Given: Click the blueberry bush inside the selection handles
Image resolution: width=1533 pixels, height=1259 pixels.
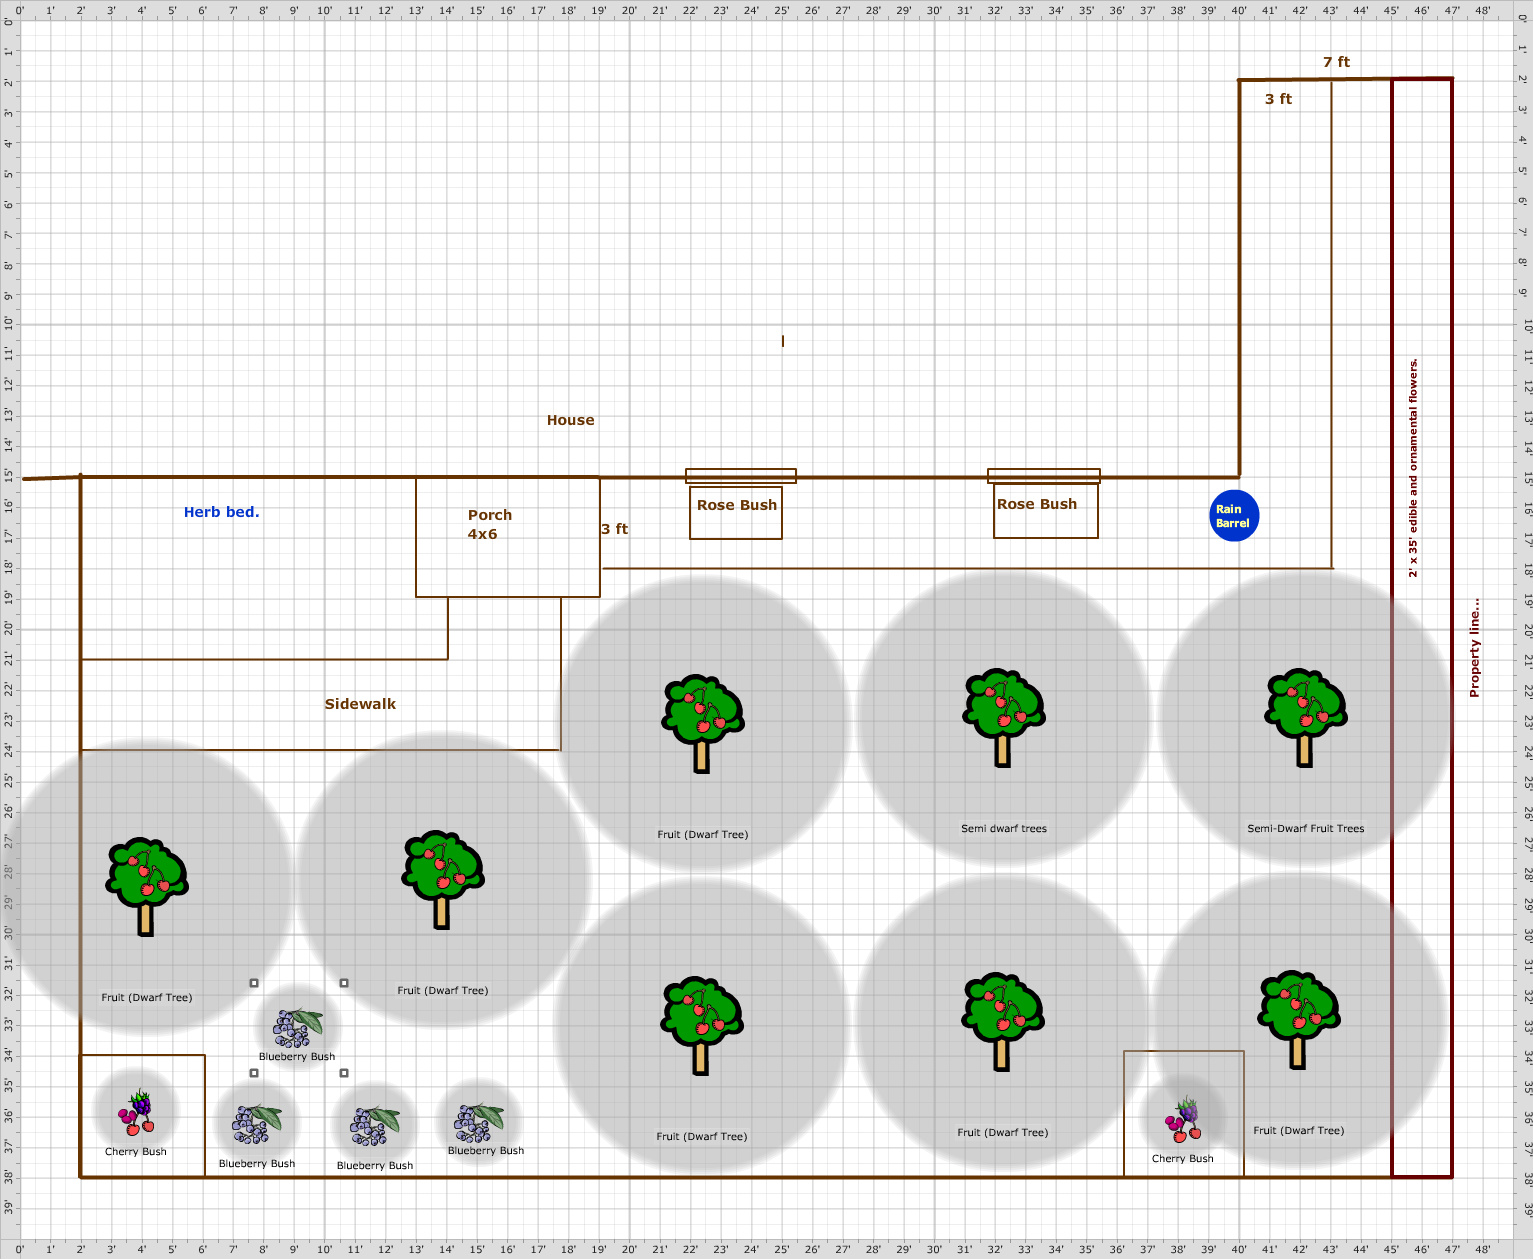Looking at the screenshot, I should point(298,1028).
